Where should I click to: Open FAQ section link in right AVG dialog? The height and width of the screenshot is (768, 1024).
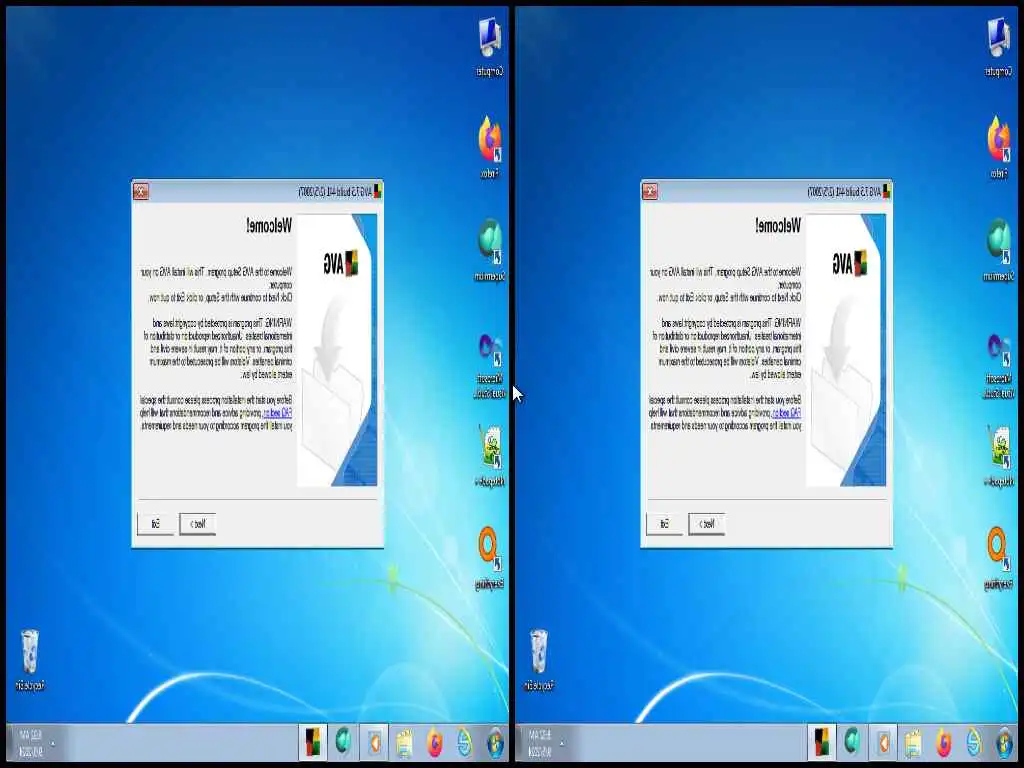pos(786,413)
